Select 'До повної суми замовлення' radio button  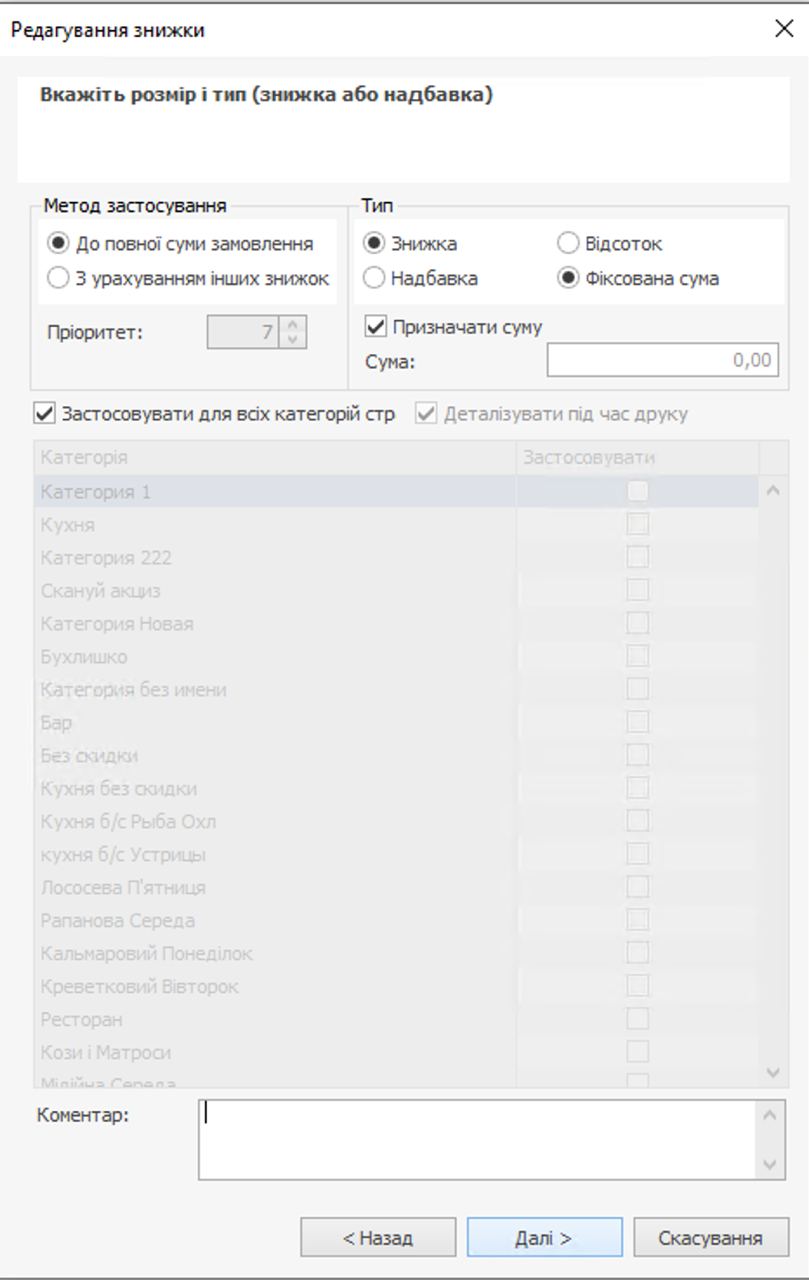click(x=59, y=244)
